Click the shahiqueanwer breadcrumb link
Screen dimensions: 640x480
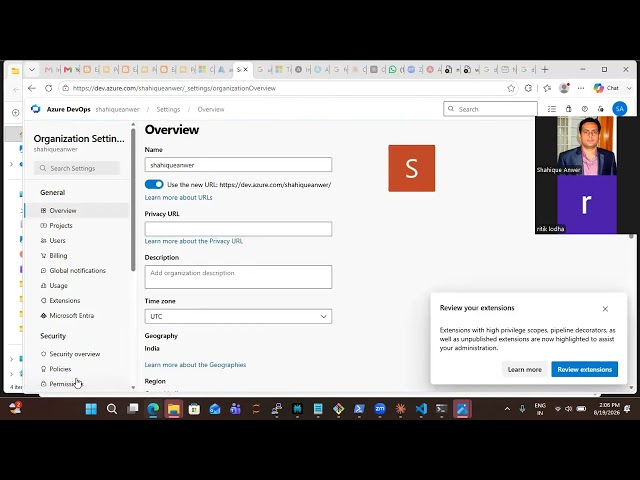117,109
